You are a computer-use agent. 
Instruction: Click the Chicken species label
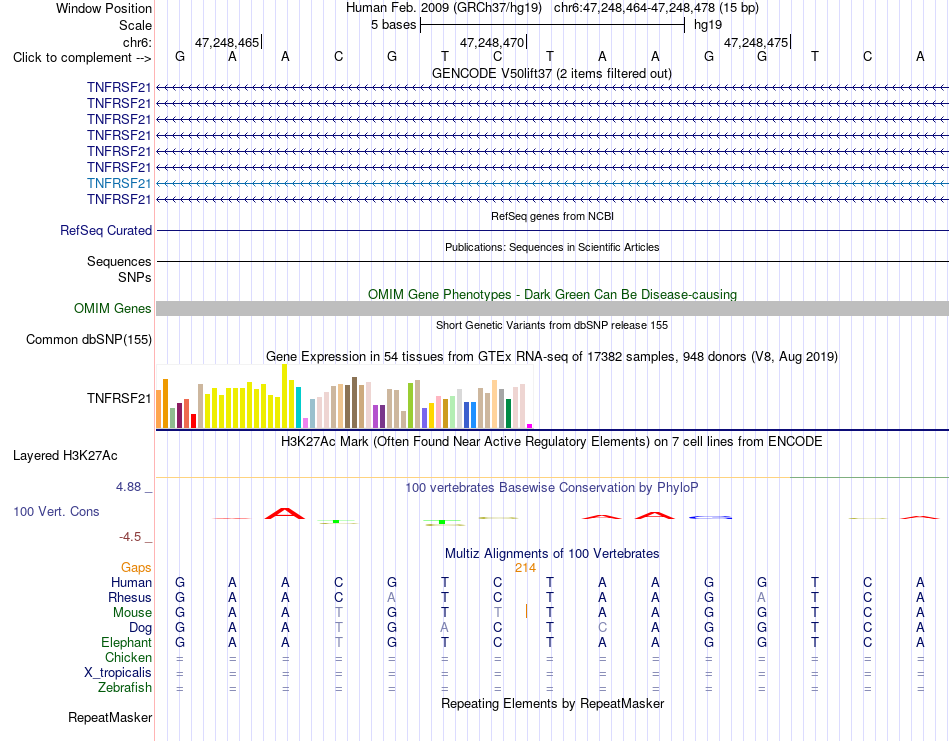click(128, 657)
